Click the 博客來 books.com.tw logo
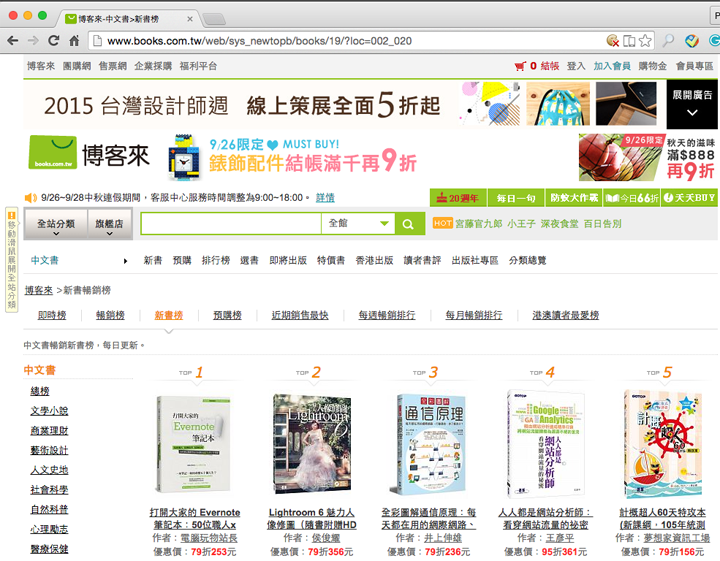The image size is (720, 561). pyautogui.click(x=90, y=152)
